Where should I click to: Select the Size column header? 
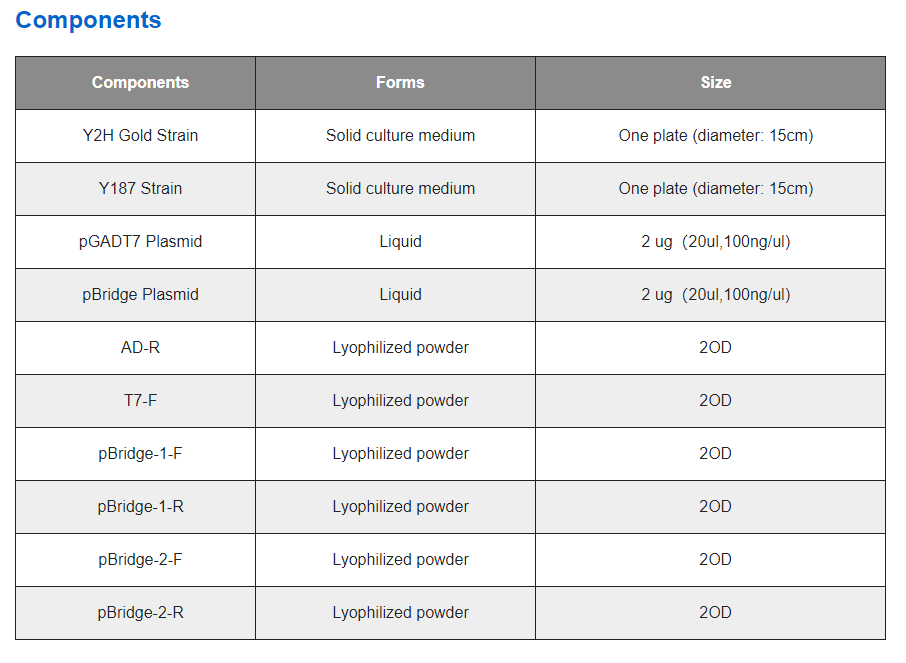[710, 83]
